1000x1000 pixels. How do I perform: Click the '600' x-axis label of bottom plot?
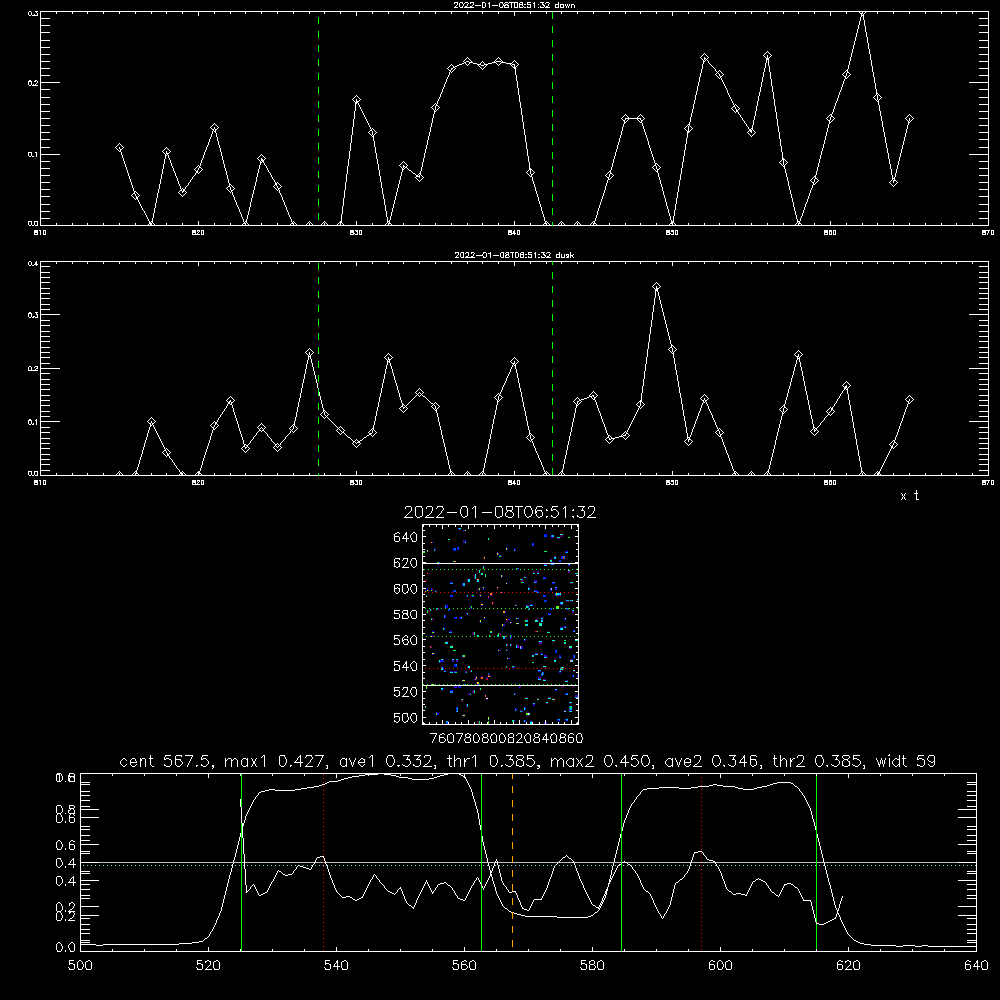tap(721, 966)
